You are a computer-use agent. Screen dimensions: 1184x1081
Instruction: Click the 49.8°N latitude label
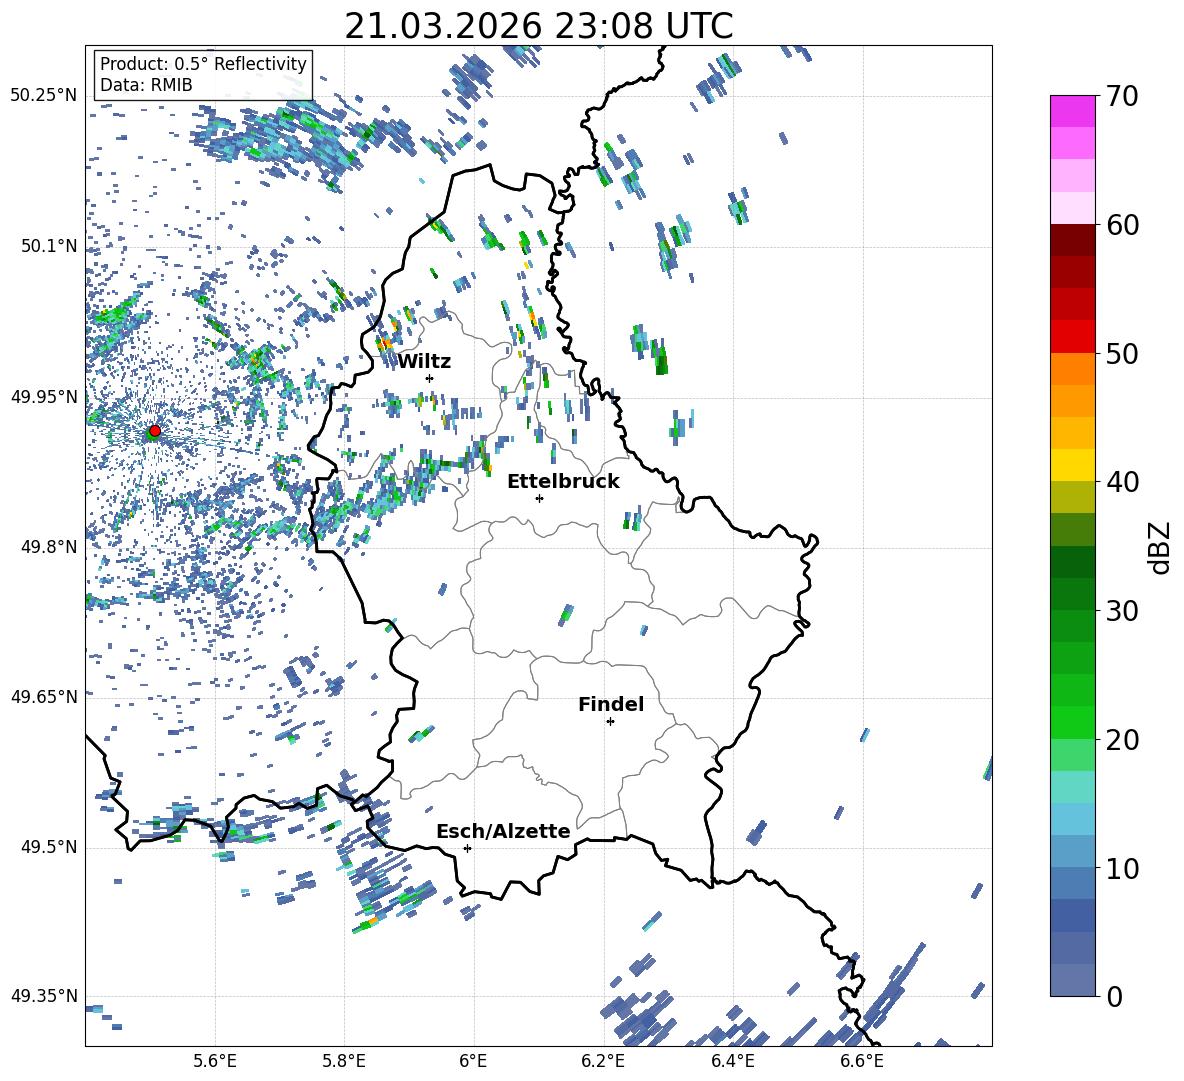48,547
